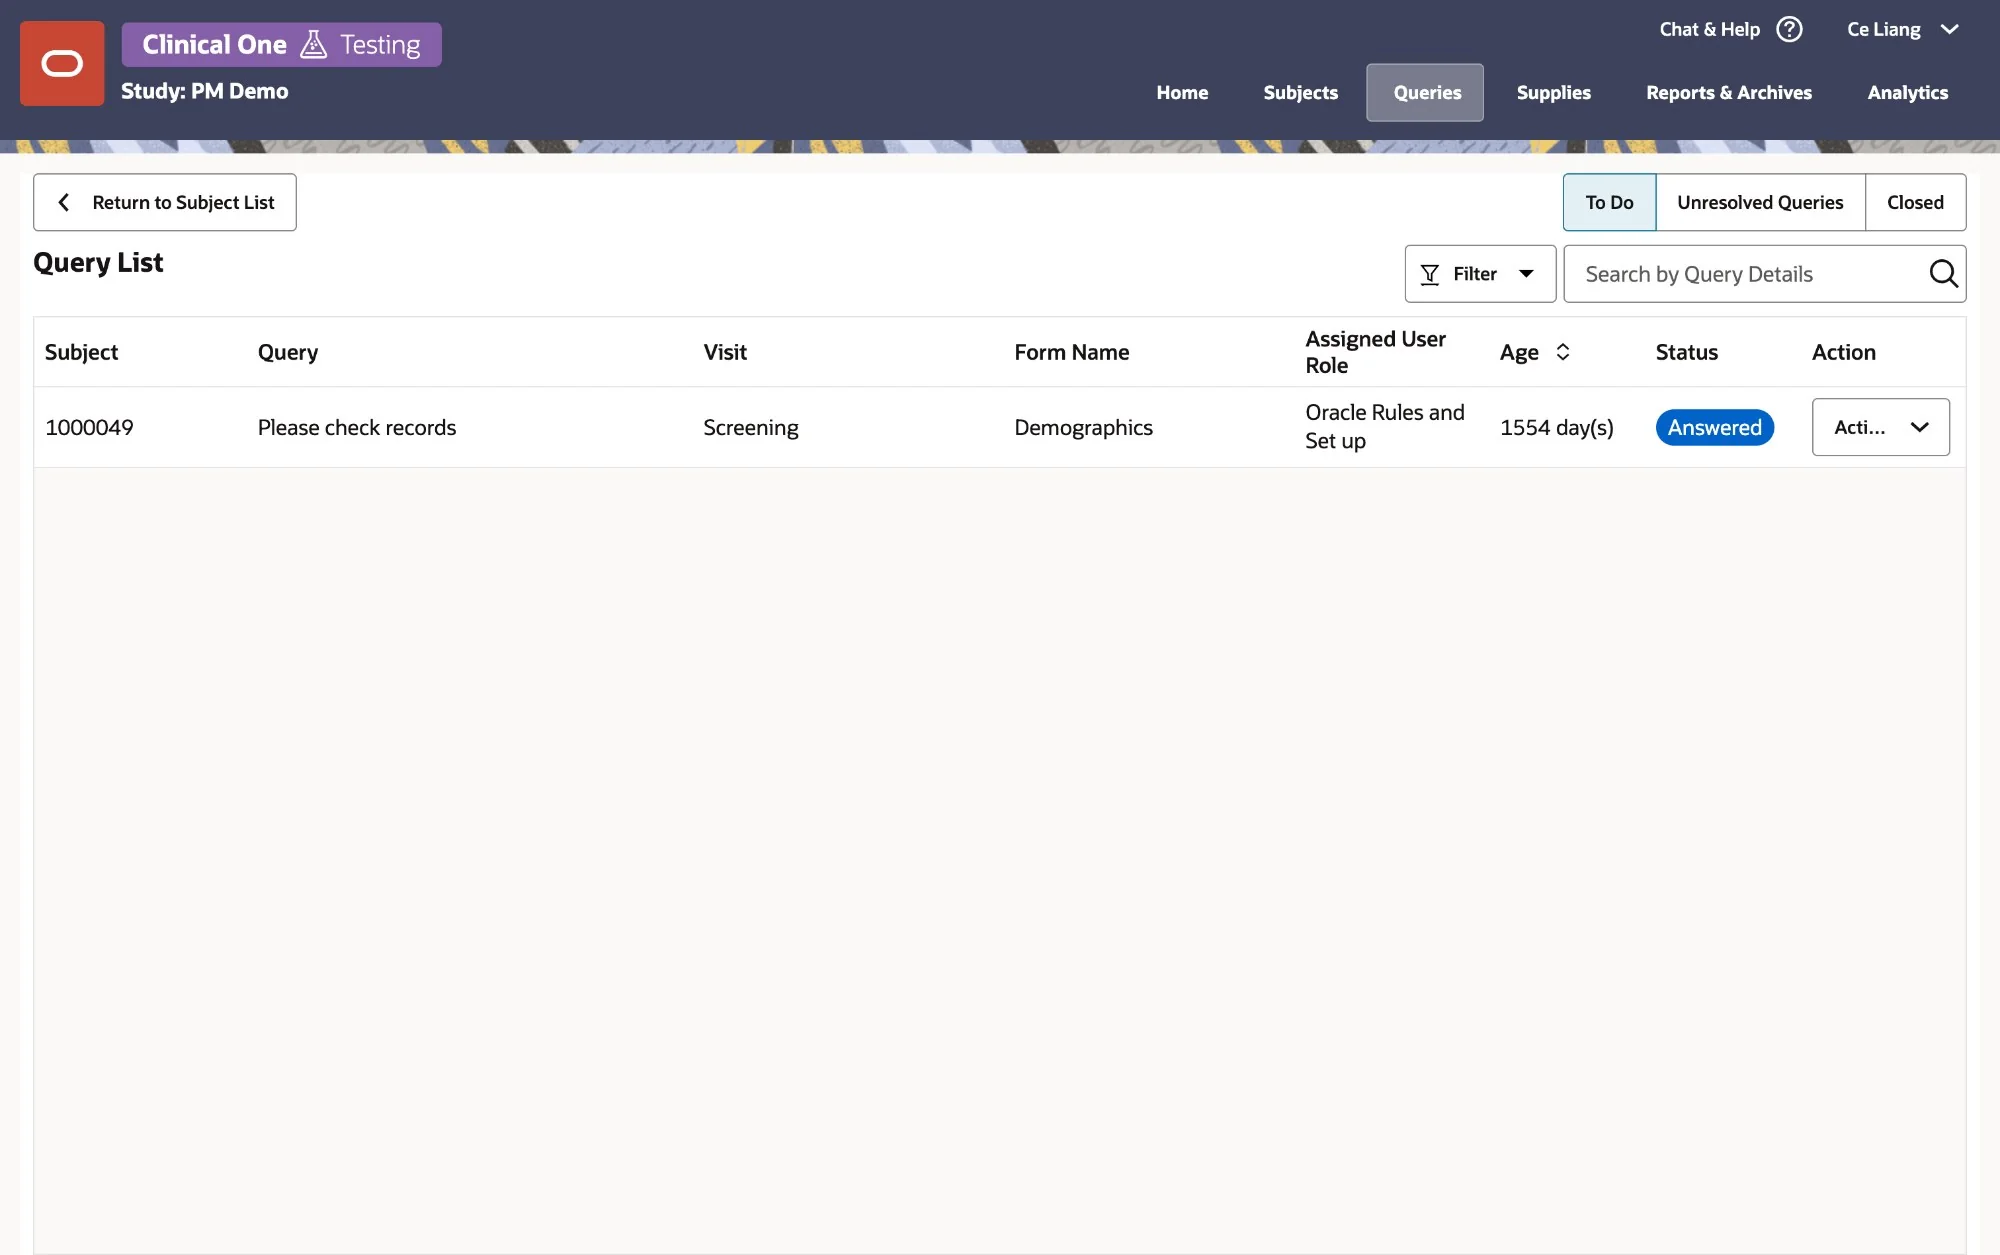The height and width of the screenshot is (1255, 2000).
Task: Open the Supplies menu
Action: coord(1553,92)
